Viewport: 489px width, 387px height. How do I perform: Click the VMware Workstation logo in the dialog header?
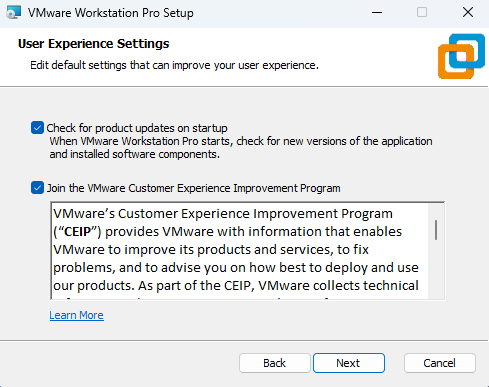[461, 56]
